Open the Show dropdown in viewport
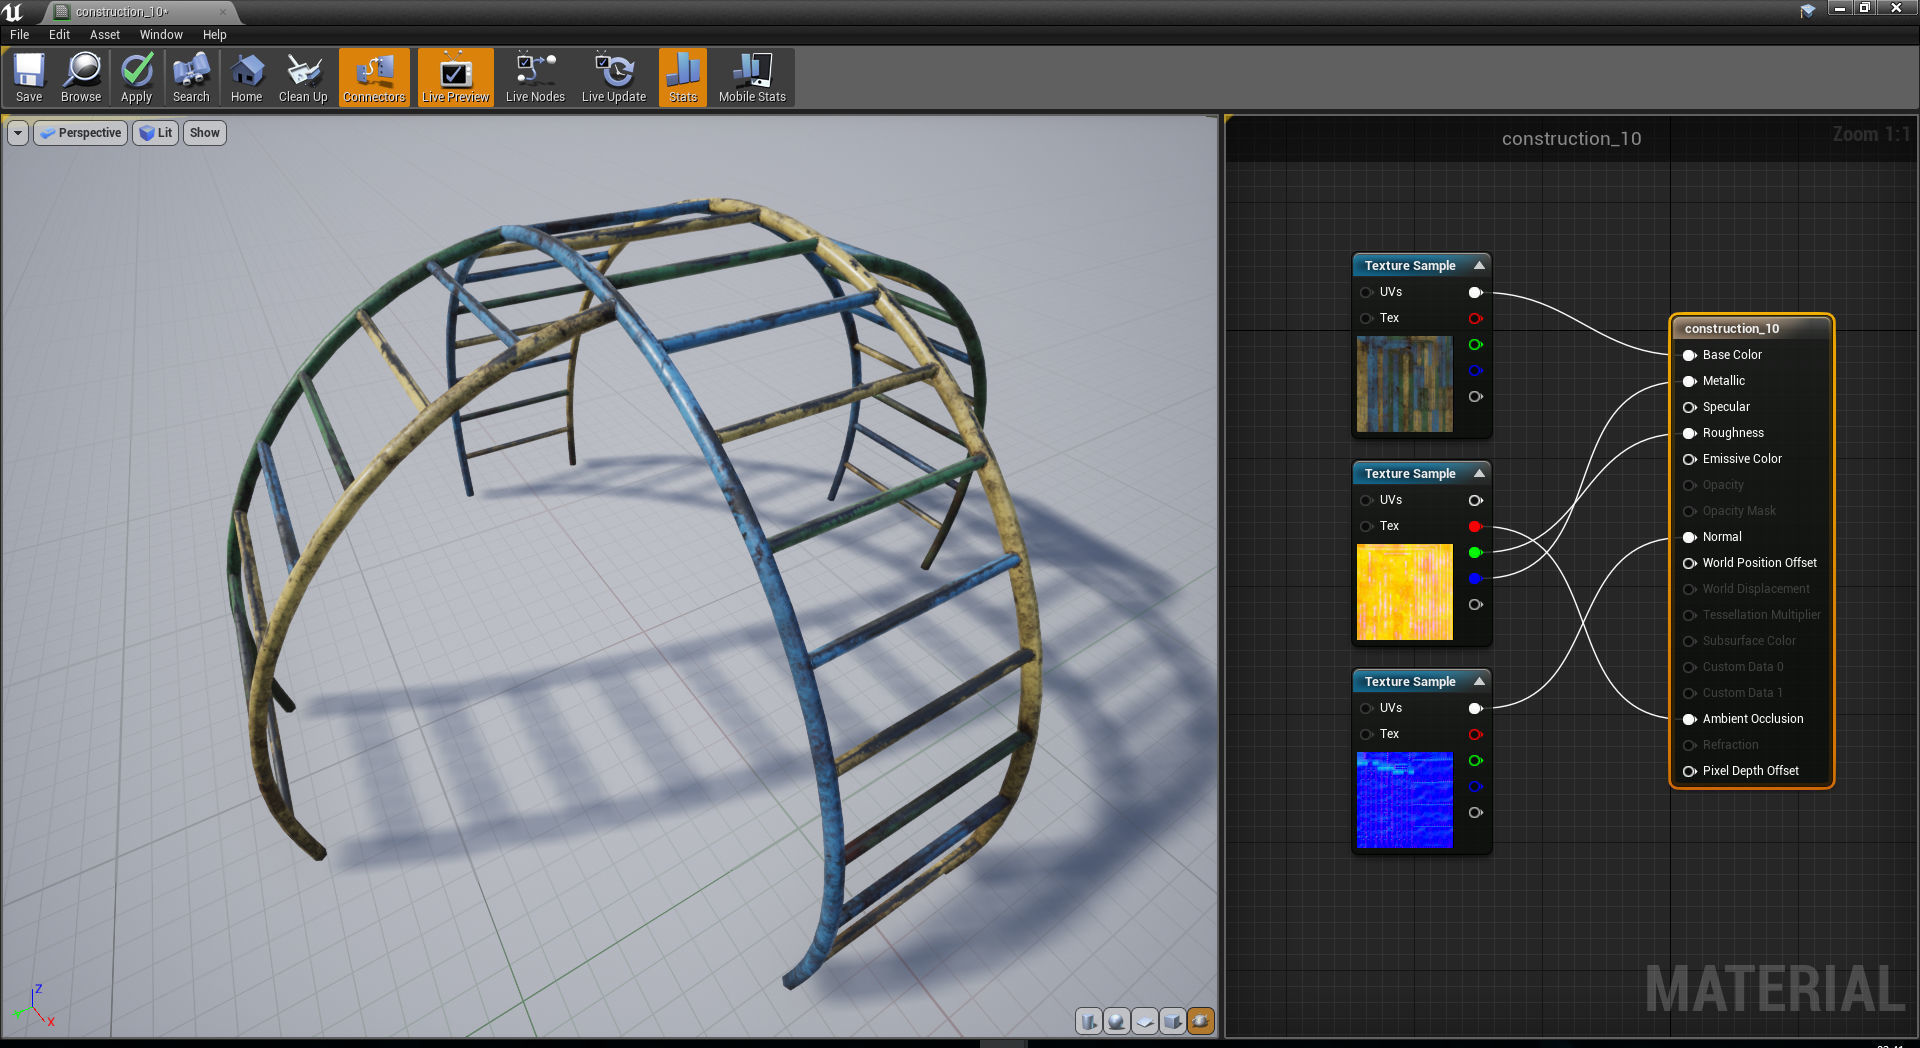 [205, 133]
